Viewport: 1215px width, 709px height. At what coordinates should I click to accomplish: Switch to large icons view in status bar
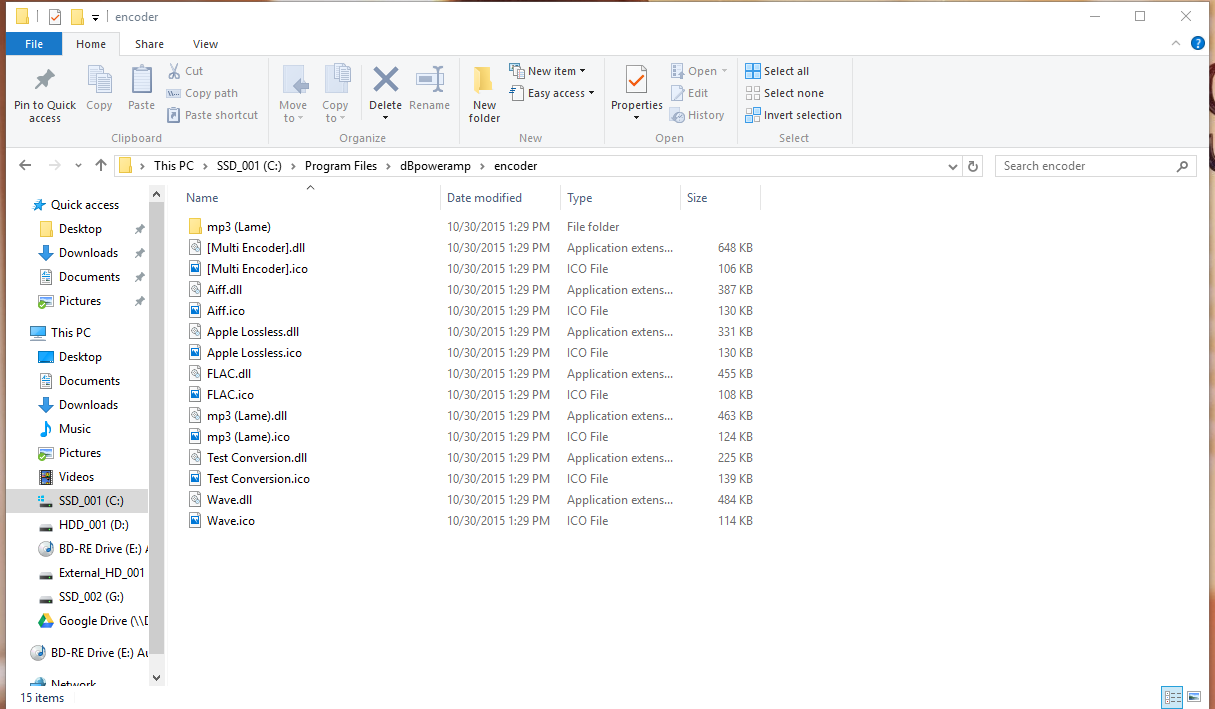[1193, 697]
